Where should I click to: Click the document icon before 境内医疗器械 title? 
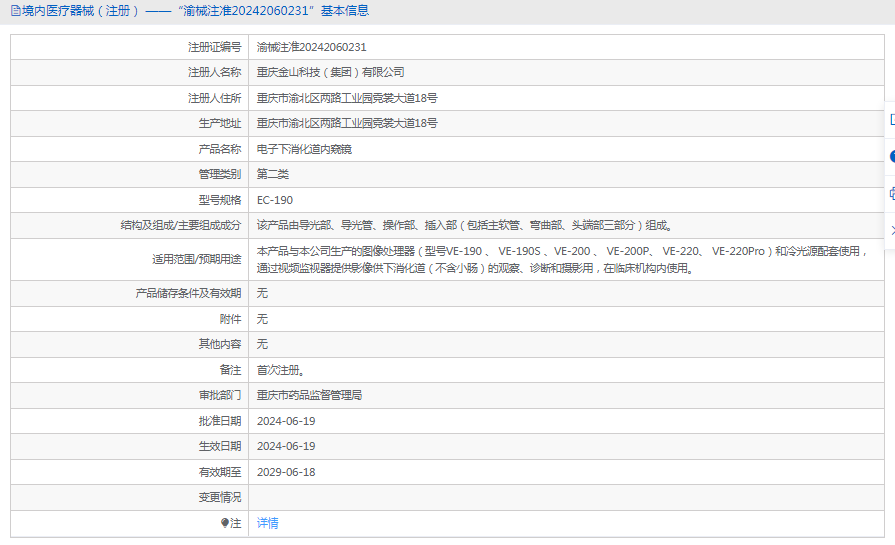tap(16, 11)
